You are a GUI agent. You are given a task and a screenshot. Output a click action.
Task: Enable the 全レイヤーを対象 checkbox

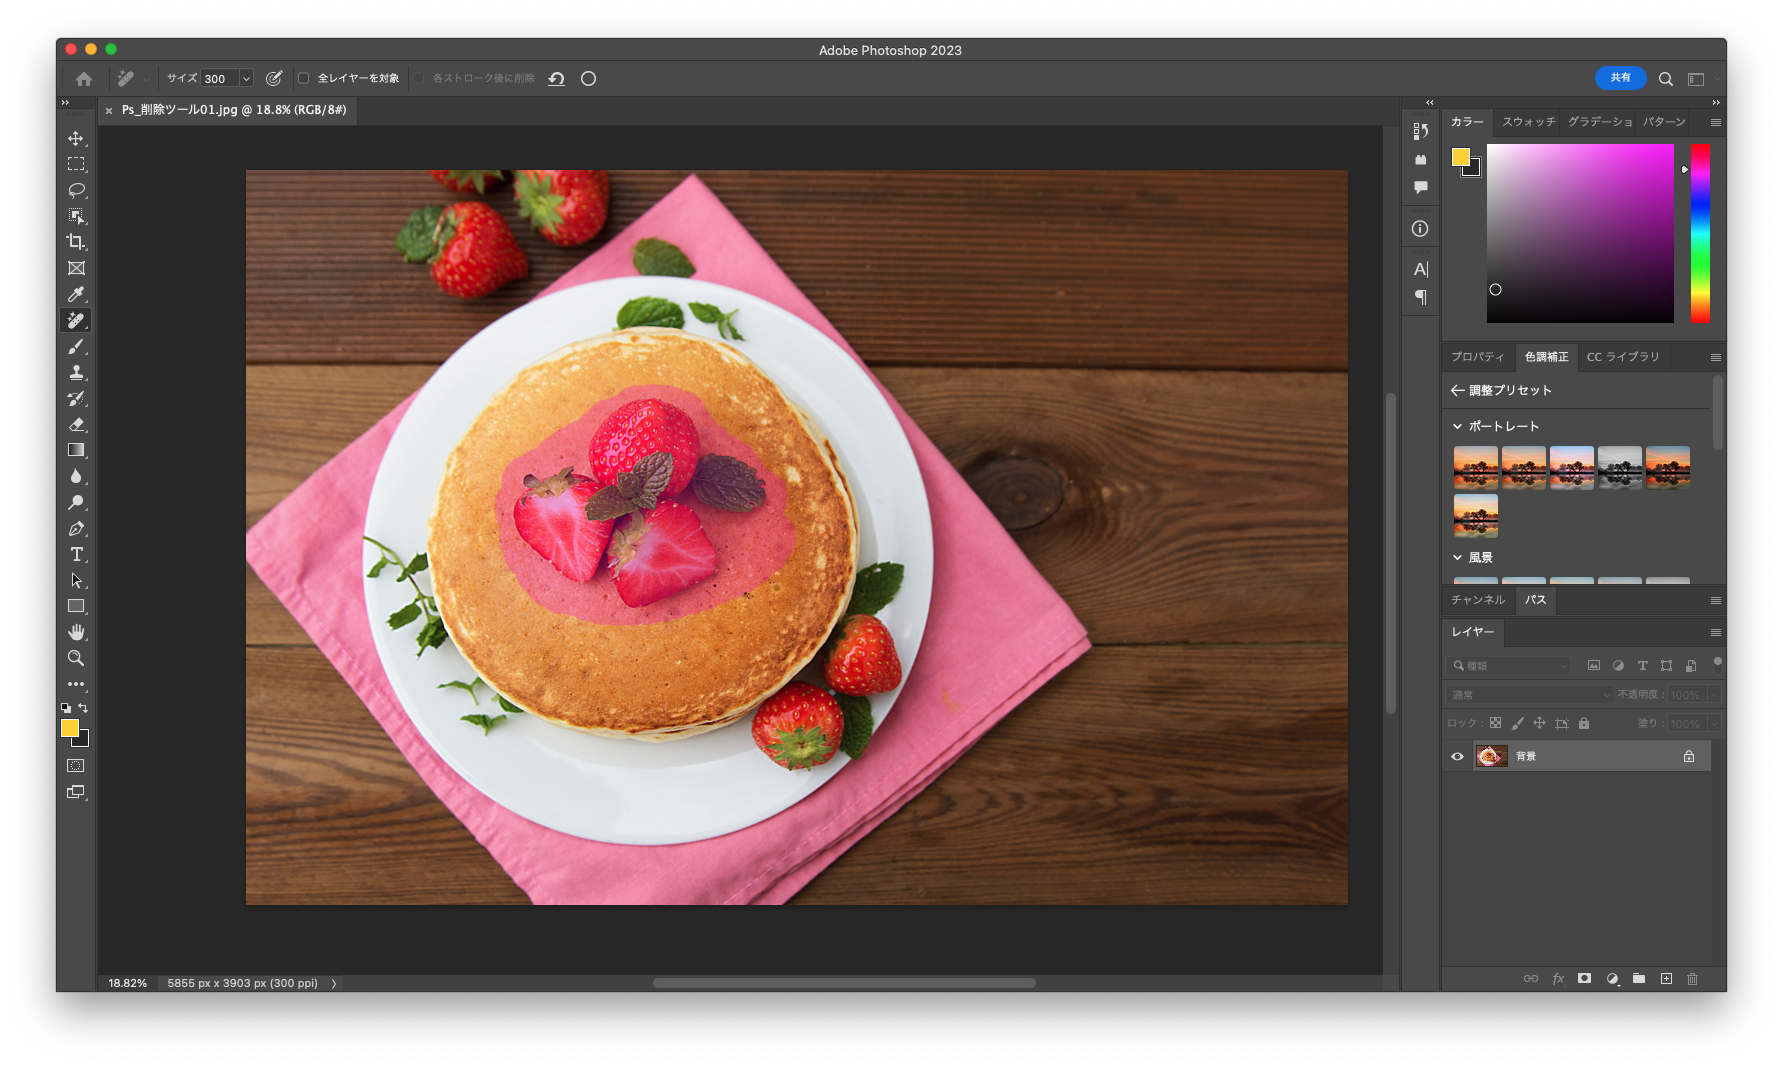(x=304, y=78)
